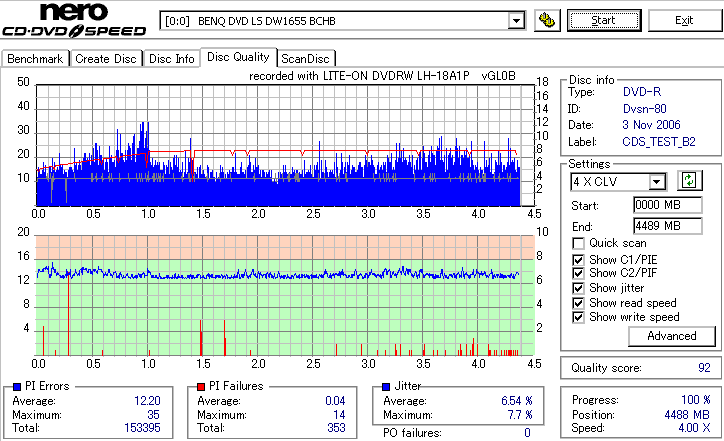The width and height of the screenshot is (724, 441).
Task: Toggle the Show jitter checkbox
Action: (x=578, y=288)
